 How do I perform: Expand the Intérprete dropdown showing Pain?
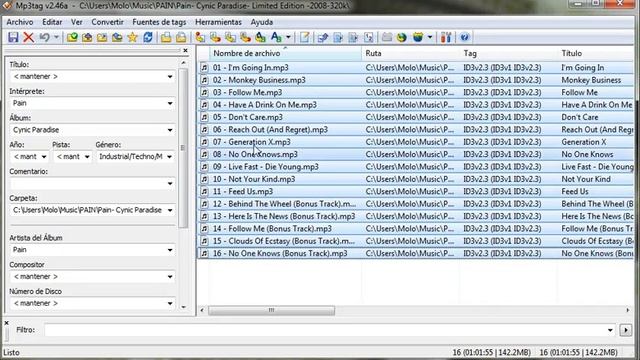pos(170,103)
